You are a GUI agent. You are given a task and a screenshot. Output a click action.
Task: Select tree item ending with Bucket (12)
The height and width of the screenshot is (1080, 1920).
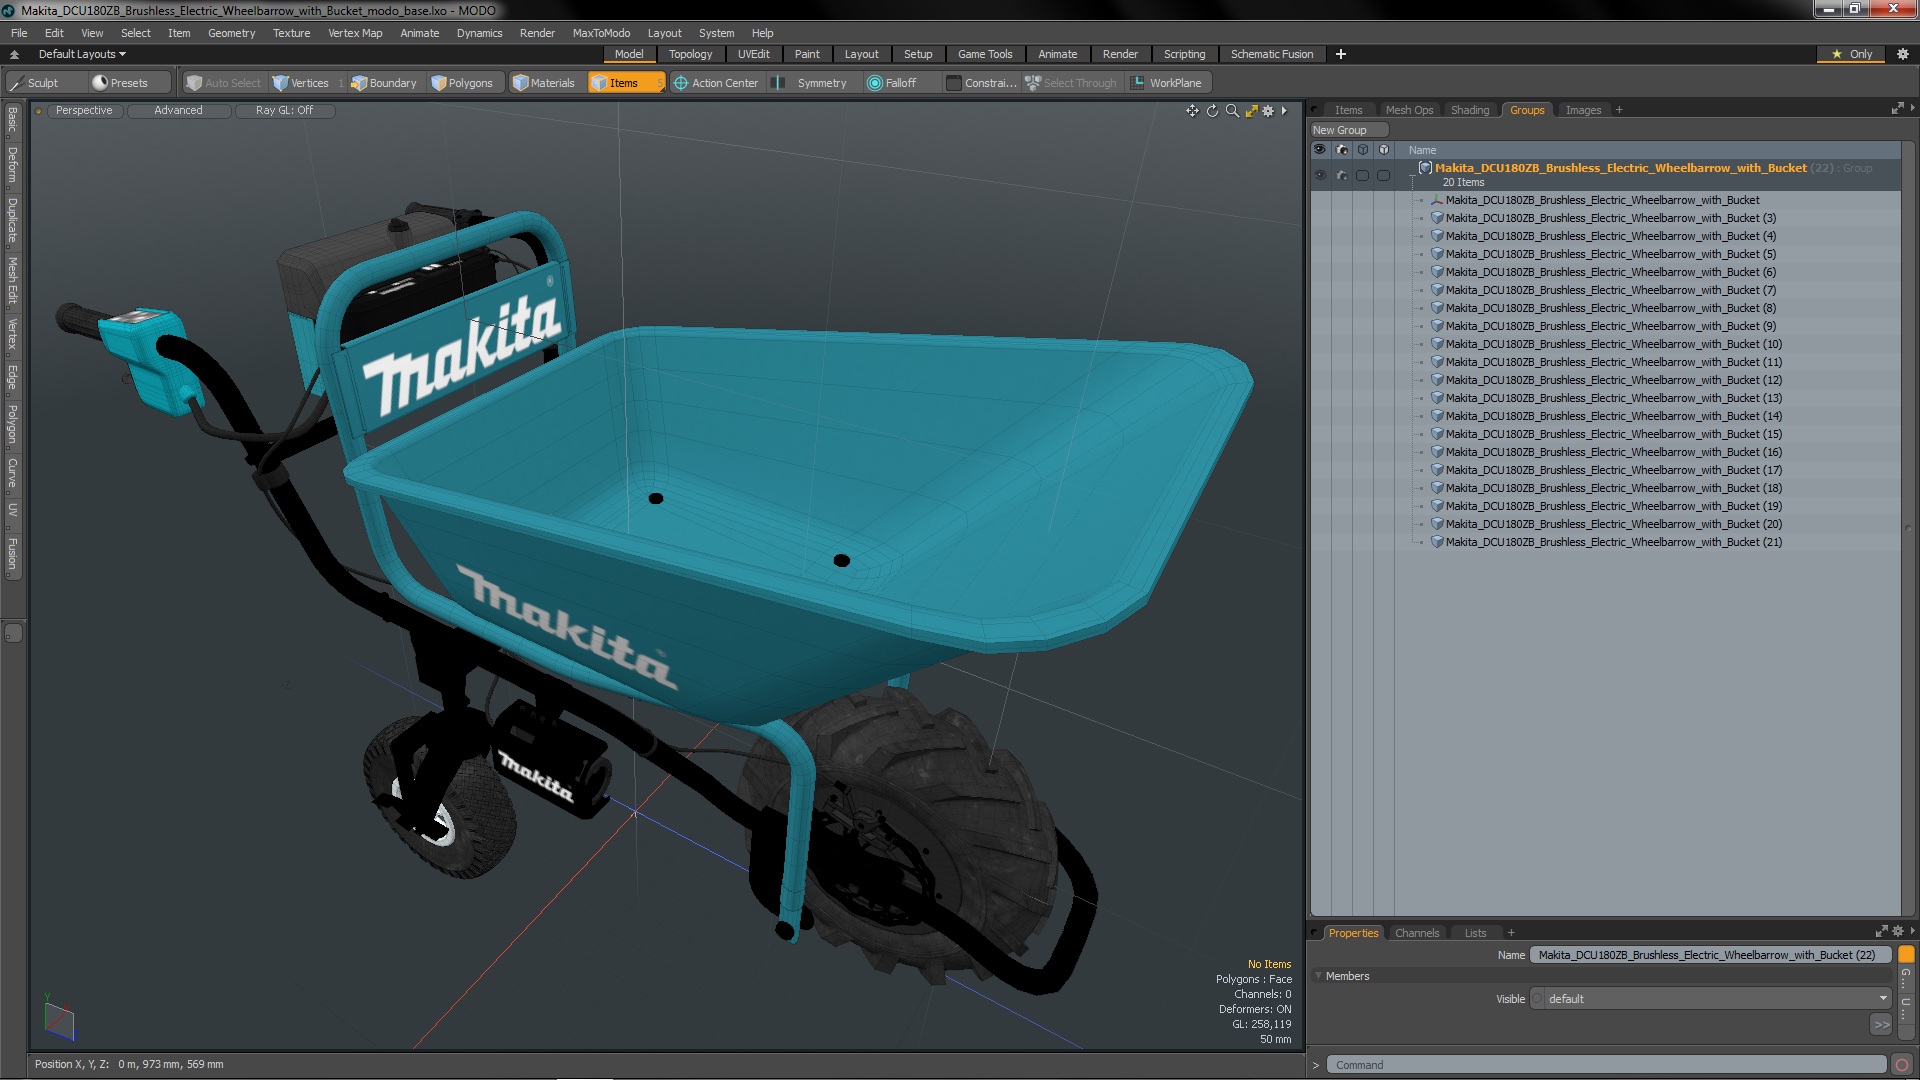pos(1613,380)
